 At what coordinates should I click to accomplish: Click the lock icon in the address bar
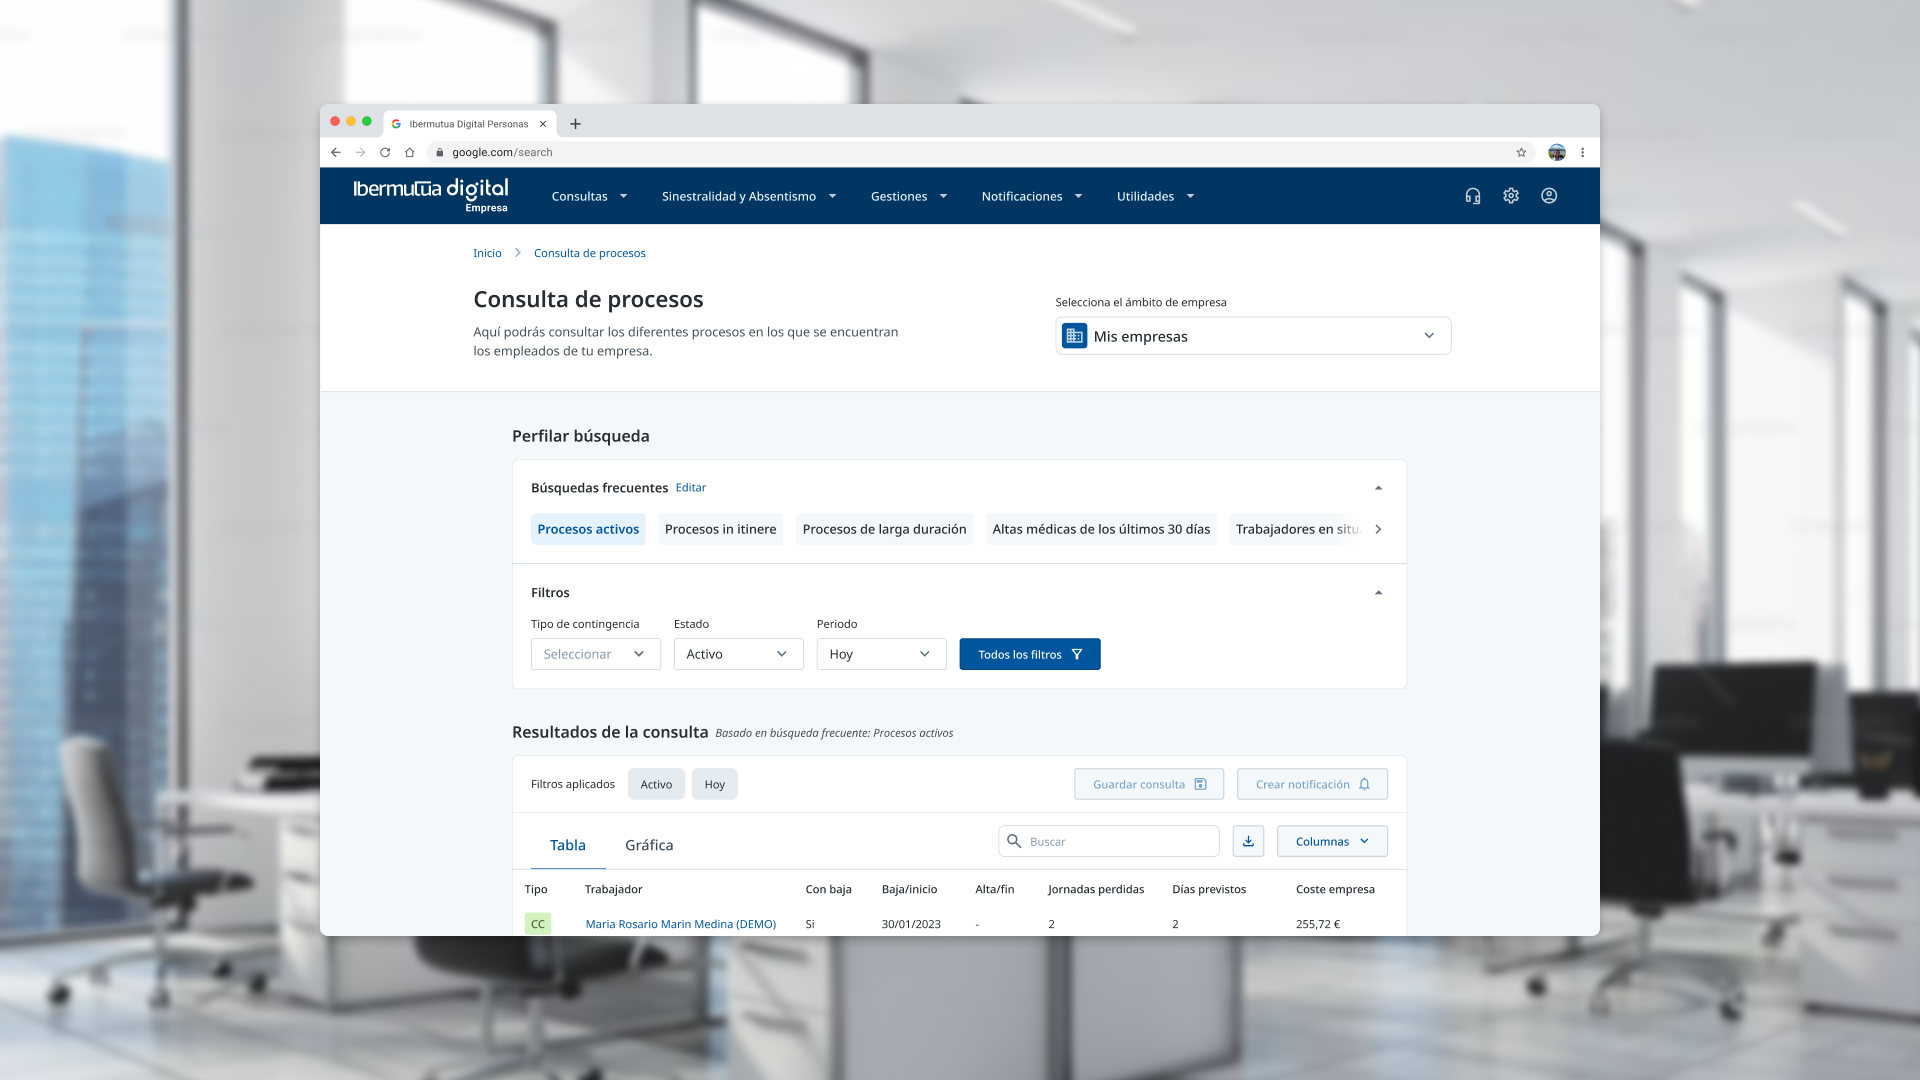tap(439, 152)
